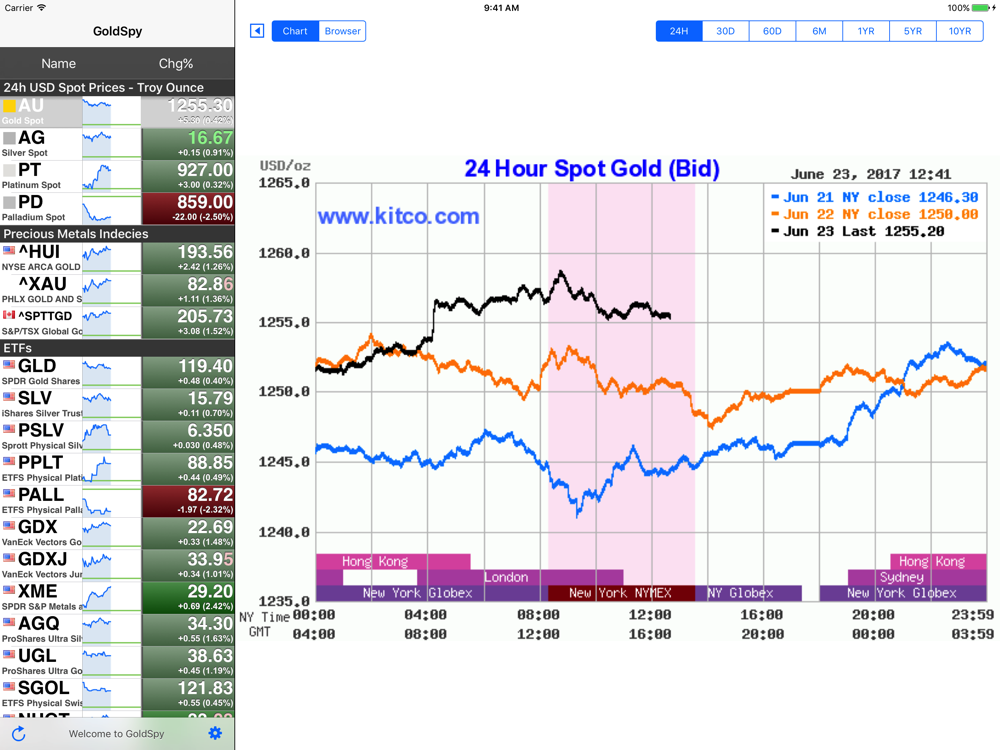
Task: Click the Jun 22 NY close legend entry
Action: pos(874,214)
